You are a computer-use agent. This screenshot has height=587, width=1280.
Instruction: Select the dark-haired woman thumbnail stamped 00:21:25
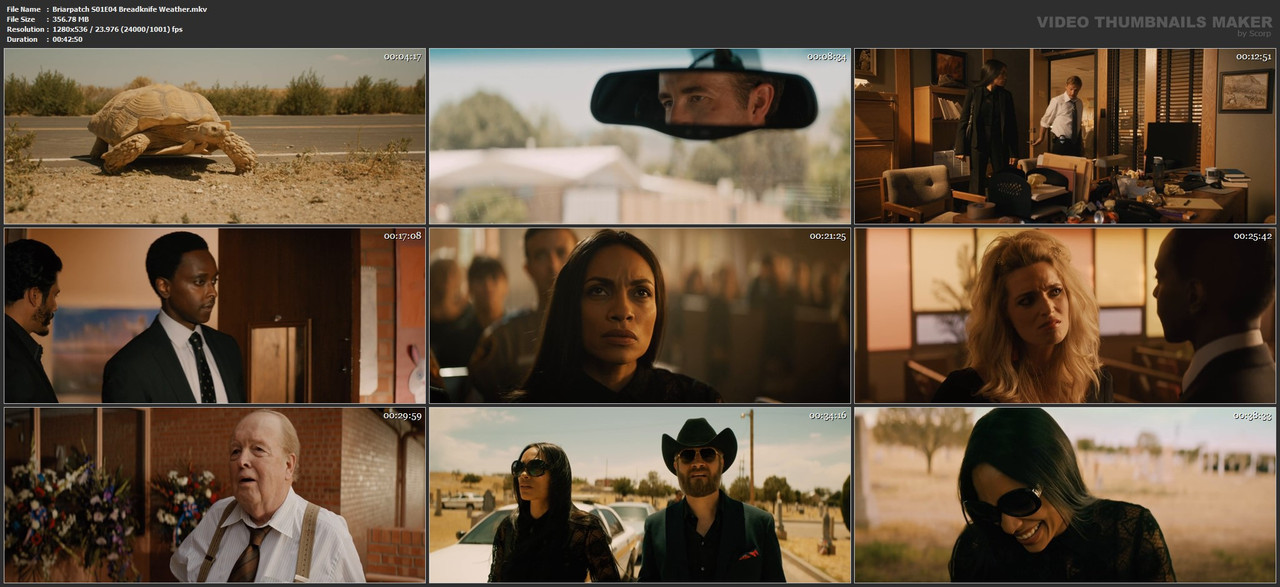click(x=640, y=316)
